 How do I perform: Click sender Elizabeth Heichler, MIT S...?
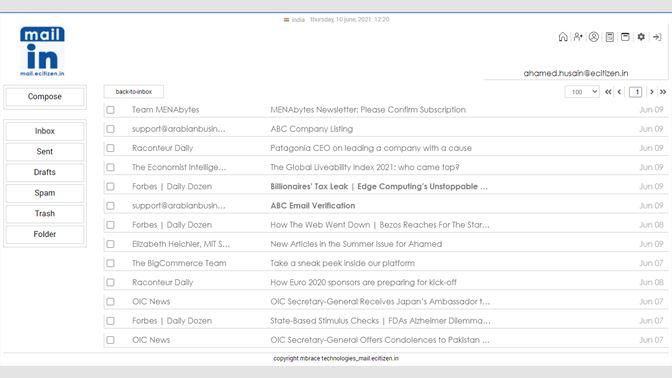(x=181, y=244)
